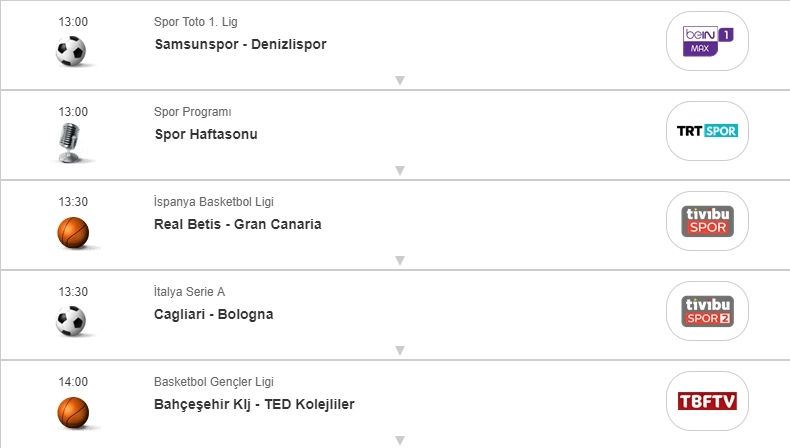790x448 pixels.
Task: Click the basketball icon beside Real Betis match
Action: point(72,232)
